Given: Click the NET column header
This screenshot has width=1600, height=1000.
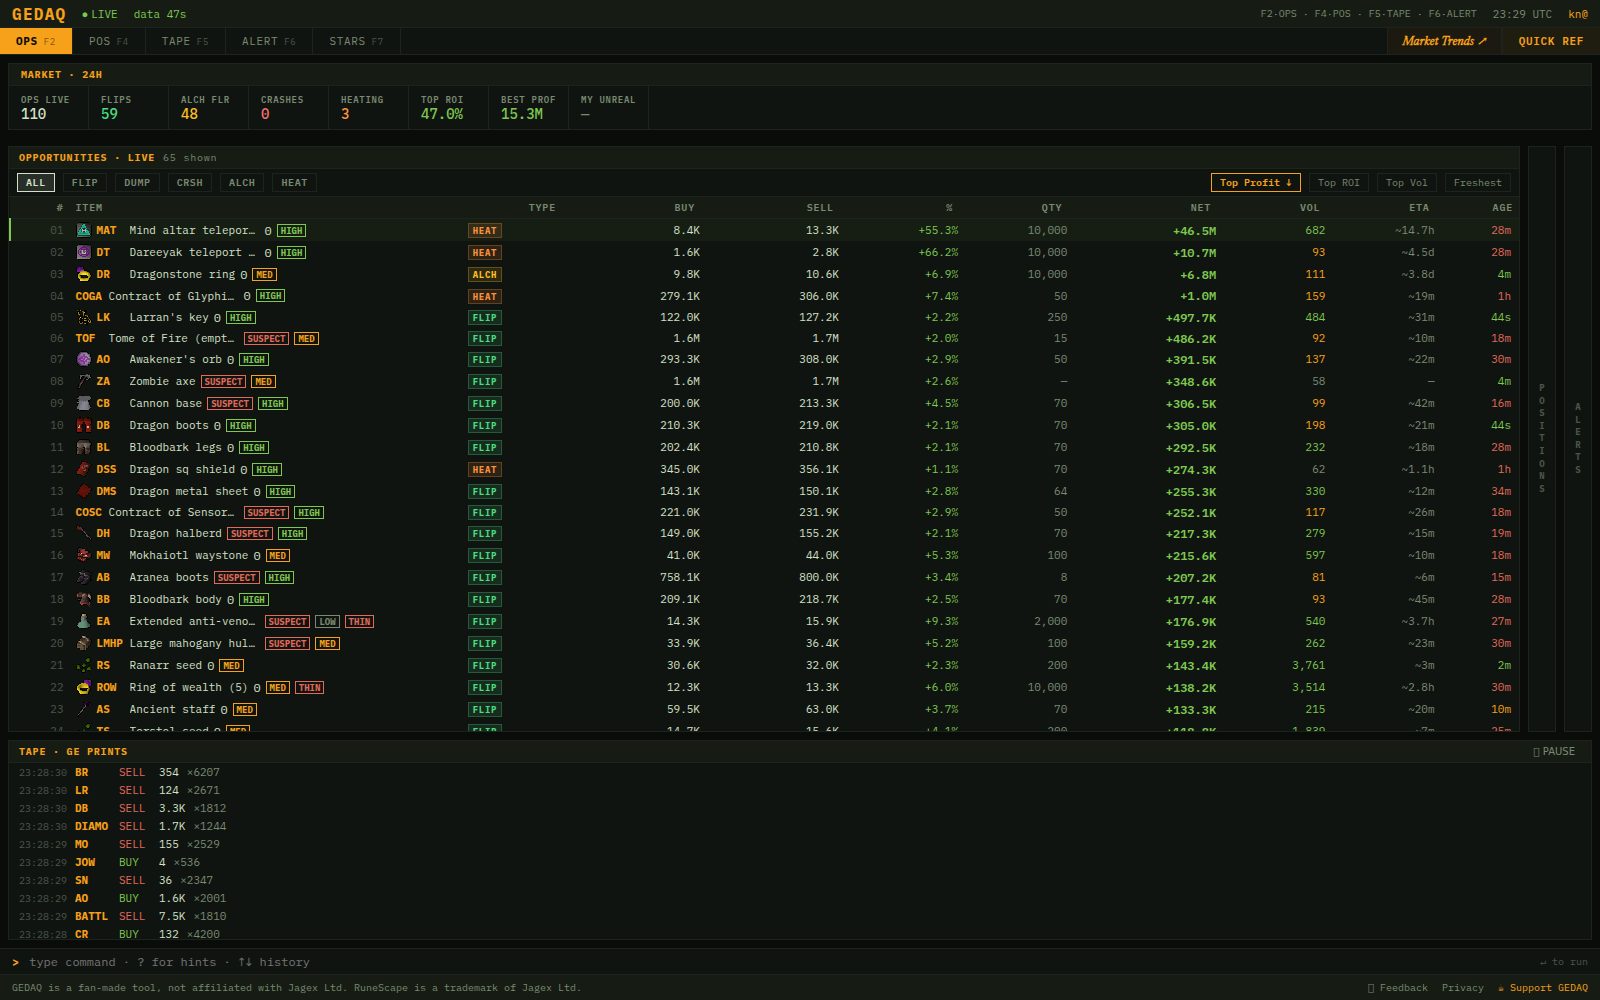Looking at the screenshot, I should click(x=1200, y=208).
